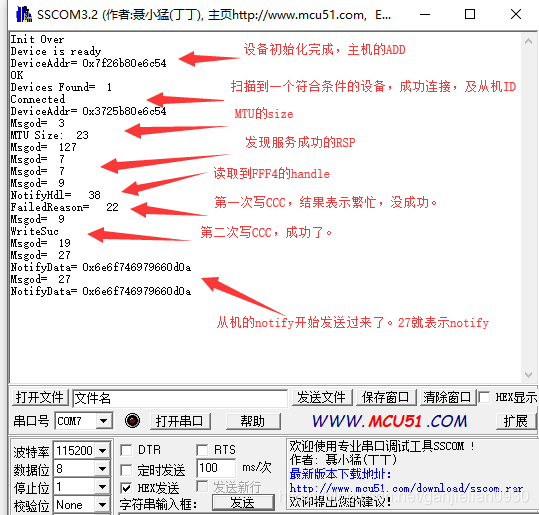Click the 'DeviceAddr= 0x7f26b80e6c54' output line
Image resolution: width=539 pixels, height=515 pixels.
[x=88, y=63]
